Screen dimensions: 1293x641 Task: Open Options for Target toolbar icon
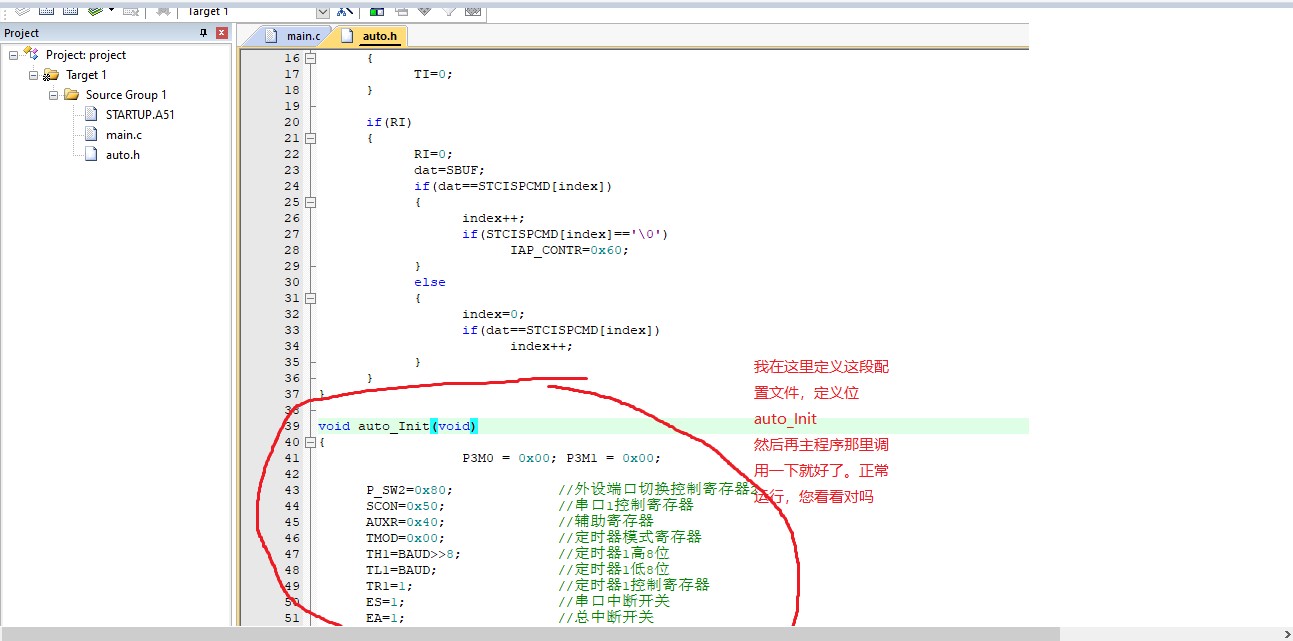pyautogui.click(x=345, y=11)
